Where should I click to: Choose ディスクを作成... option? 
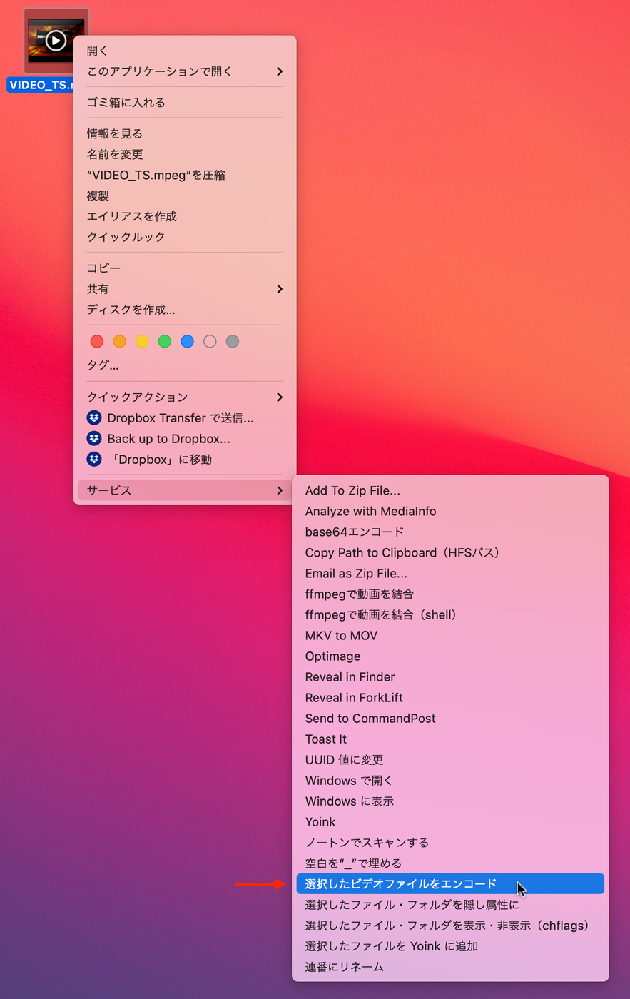pos(185,310)
